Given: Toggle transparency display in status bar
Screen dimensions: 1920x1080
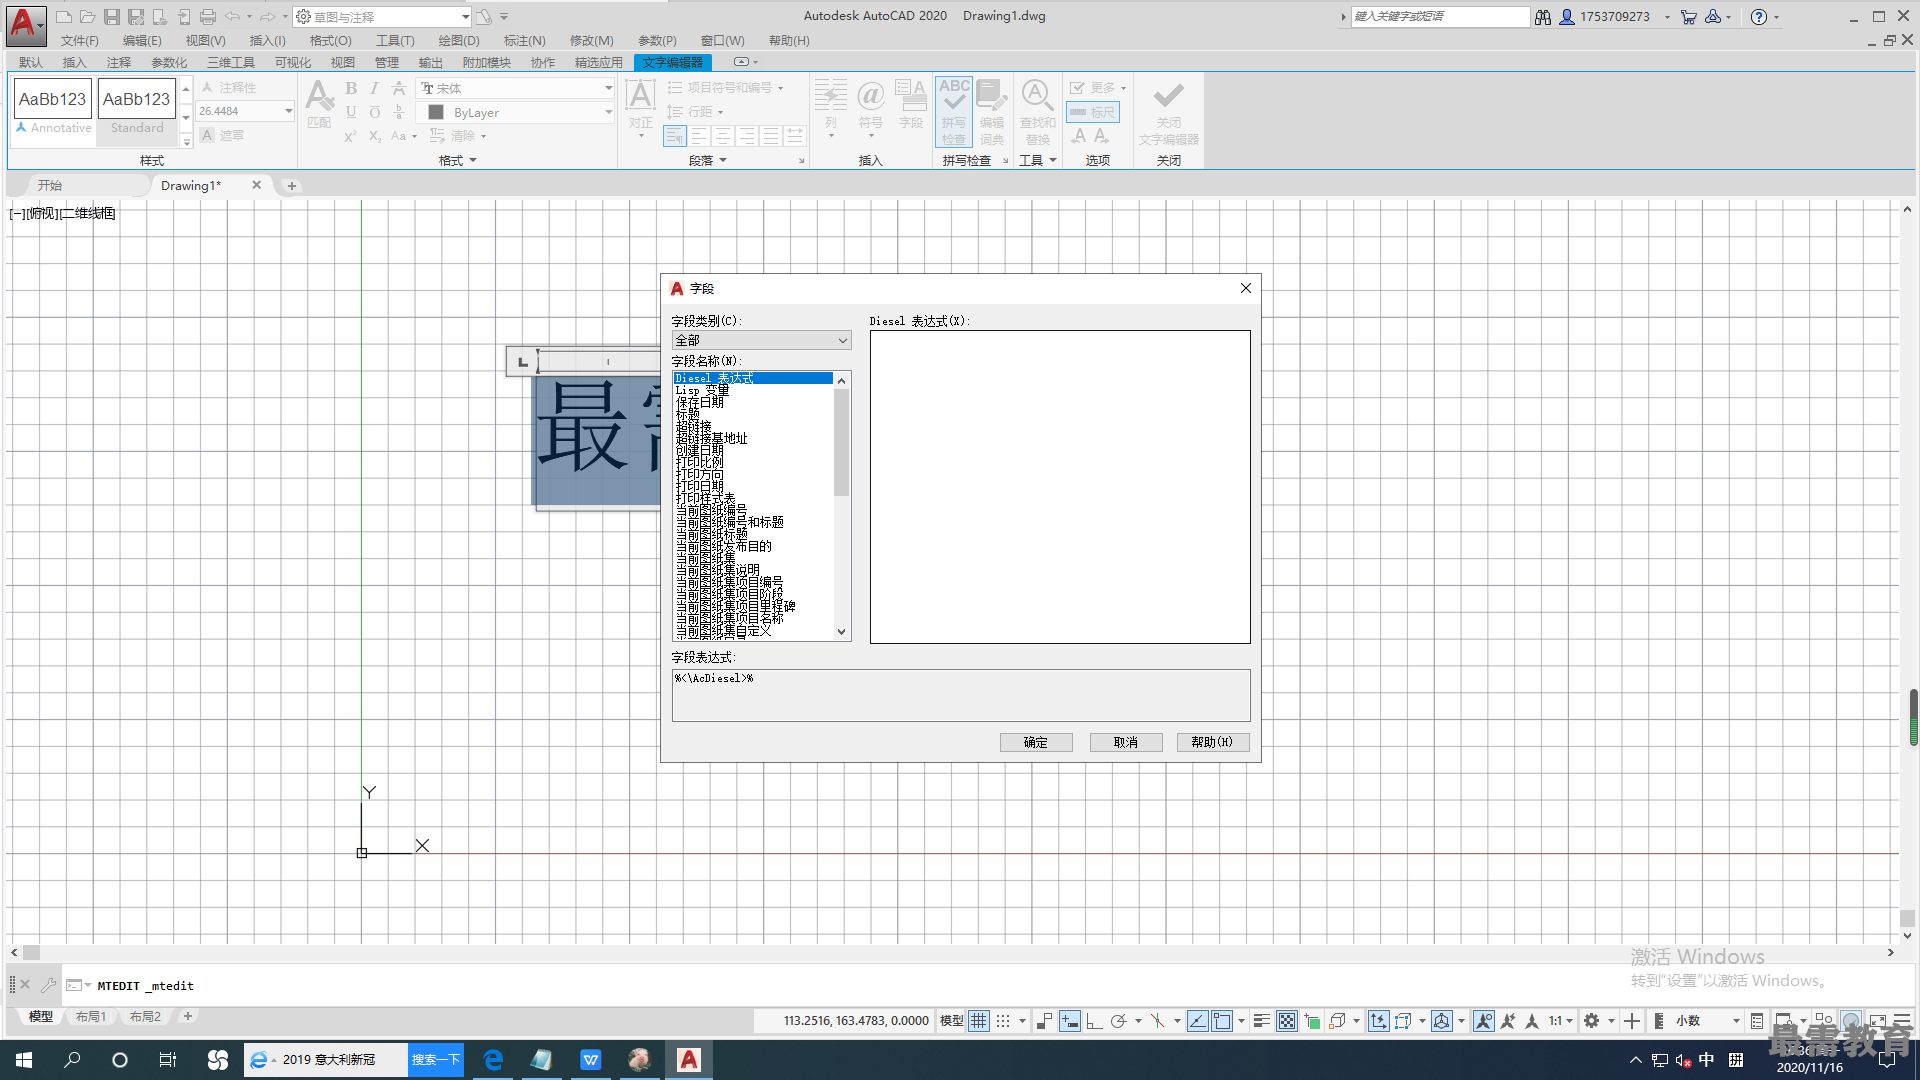Looking at the screenshot, I should tap(1287, 1020).
